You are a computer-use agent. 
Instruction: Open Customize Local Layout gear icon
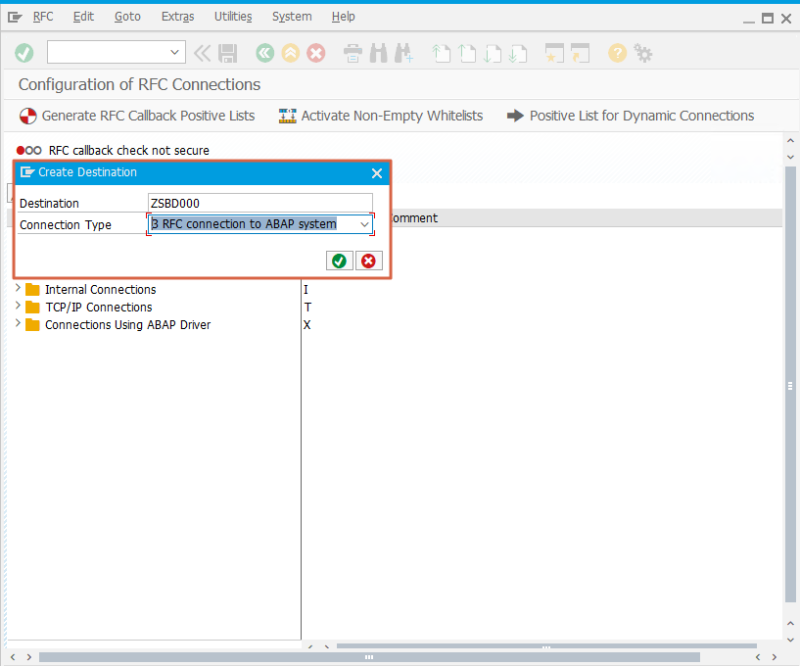click(x=642, y=53)
